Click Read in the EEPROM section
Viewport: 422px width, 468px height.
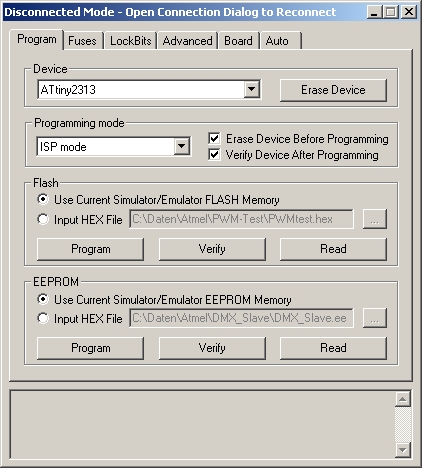(333, 348)
